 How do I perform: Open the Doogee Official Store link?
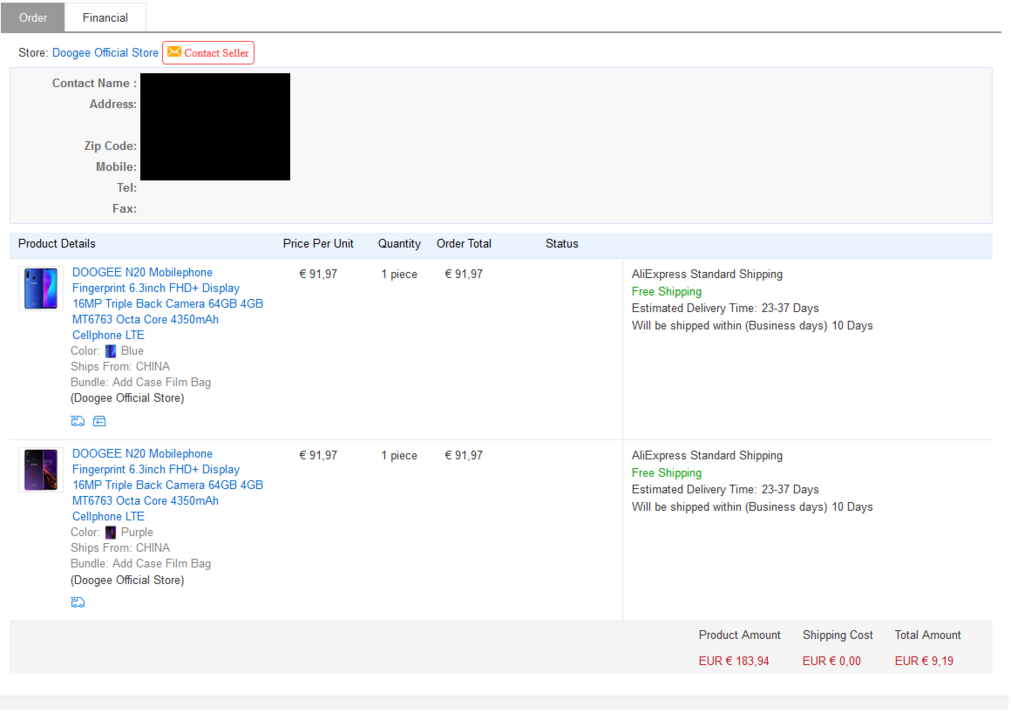[105, 53]
